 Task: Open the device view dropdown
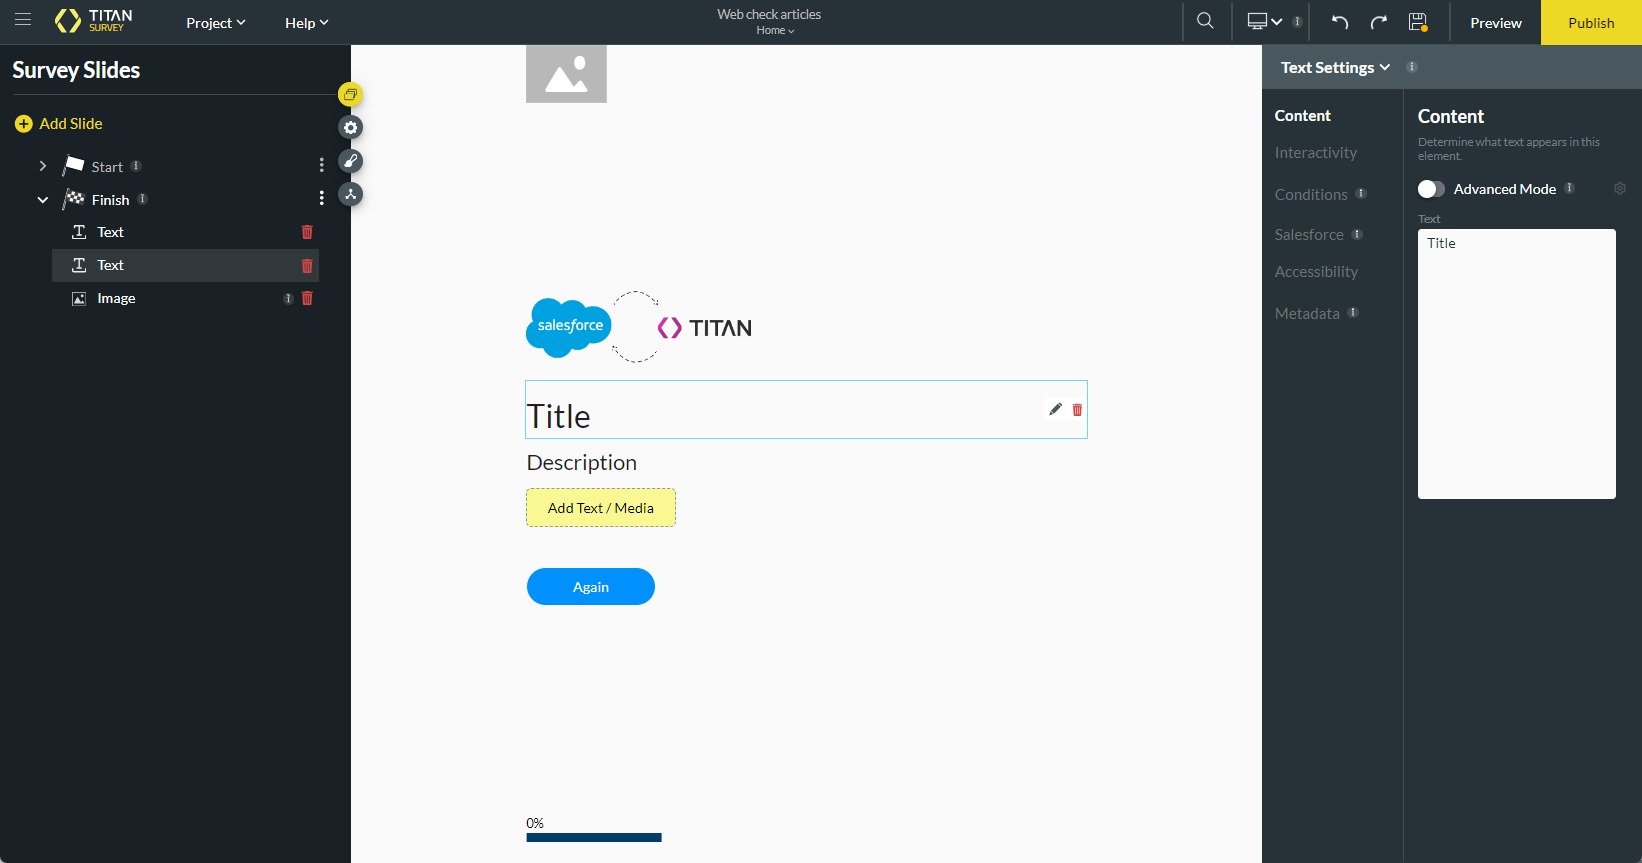(x=1265, y=22)
